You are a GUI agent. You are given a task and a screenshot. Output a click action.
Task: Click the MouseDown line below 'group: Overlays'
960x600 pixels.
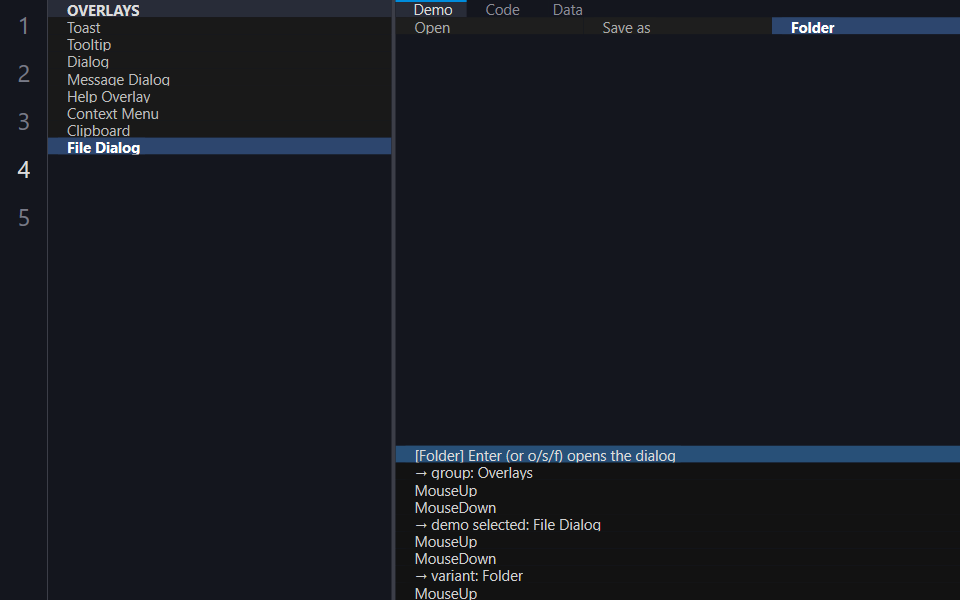(x=678, y=507)
